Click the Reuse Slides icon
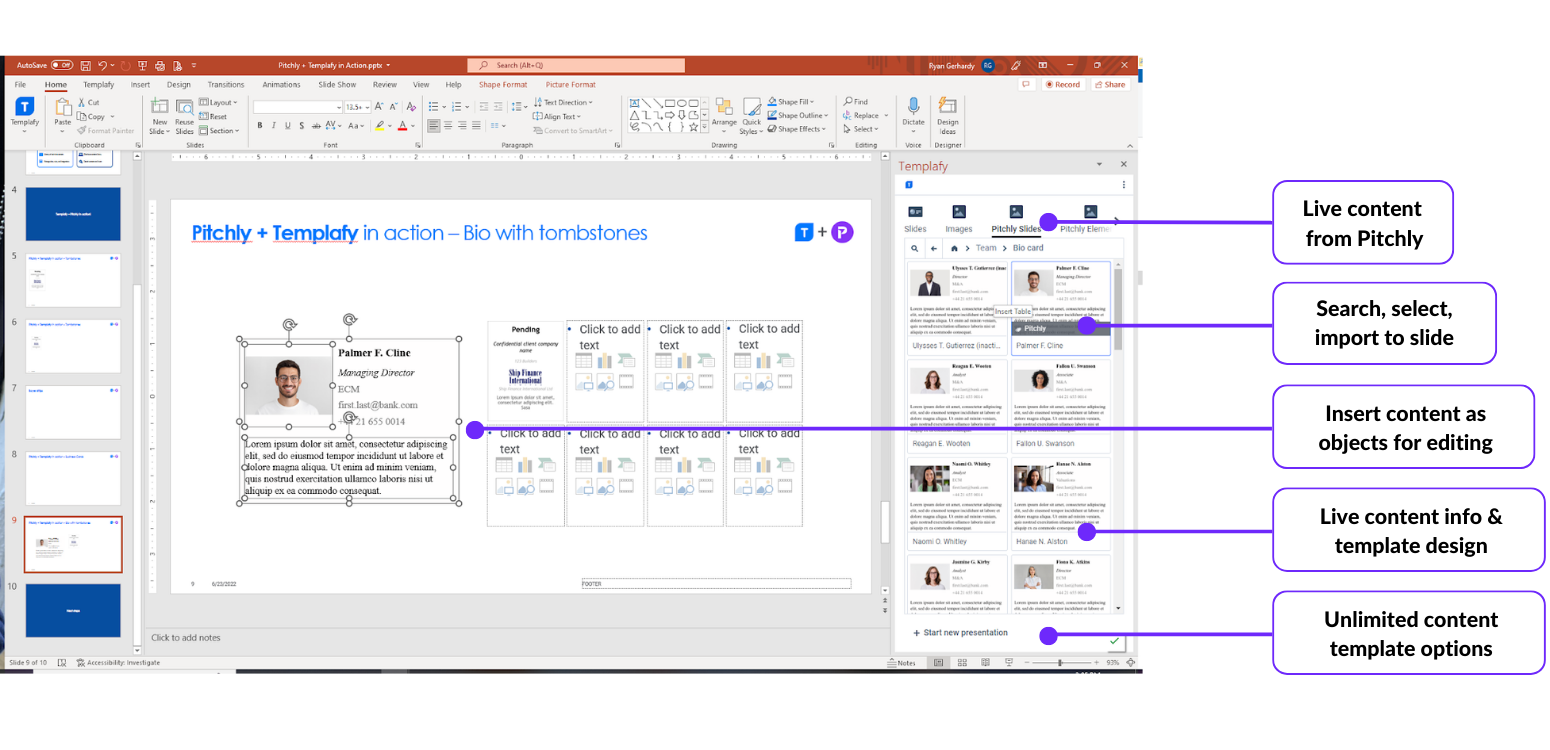The height and width of the screenshot is (750, 1550). point(185,106)
